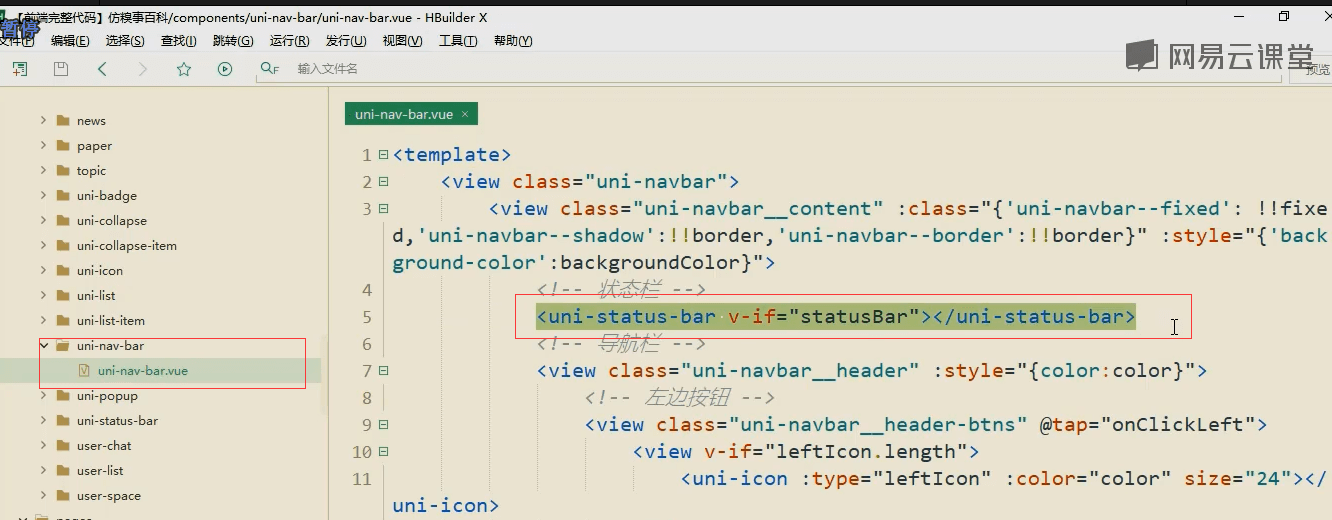Image resolution: width=1332 pixels, height=520 pixels.
Task: Fold the code block at line 9
Action: (x=383, y=424)
